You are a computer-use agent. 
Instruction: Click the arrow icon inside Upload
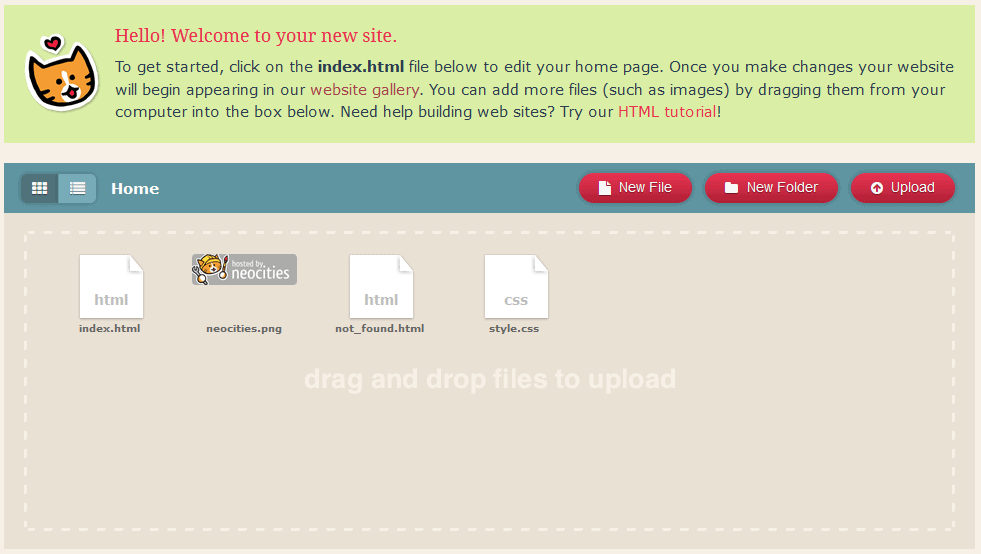point(877,188)
